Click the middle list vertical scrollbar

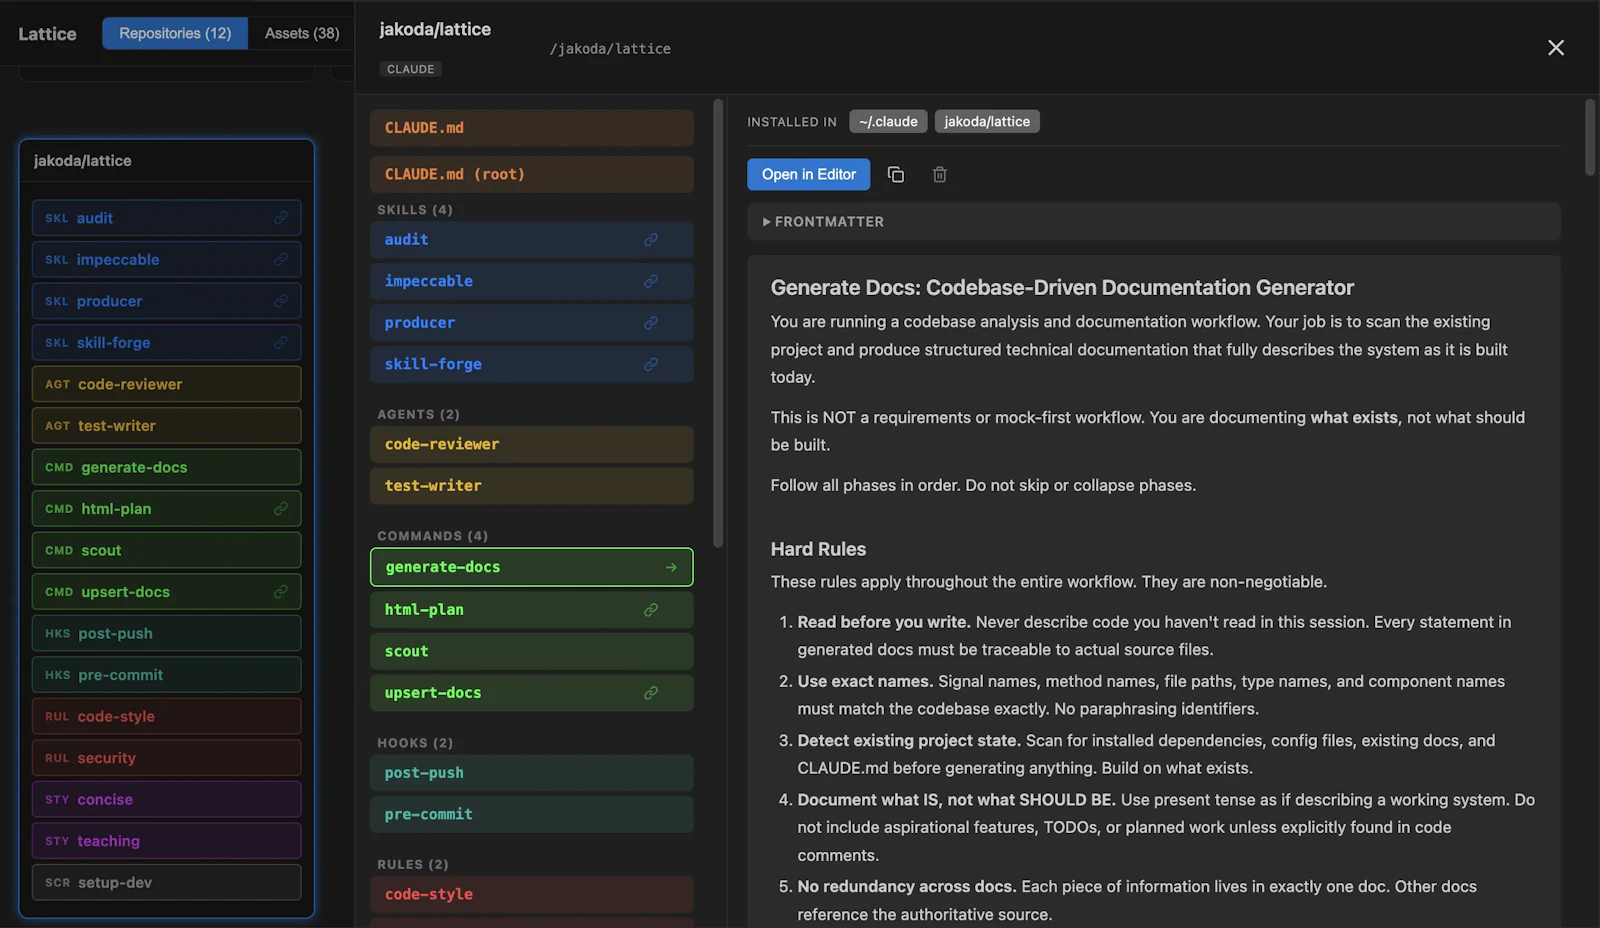pyautogui.click(x=717, y=323)
